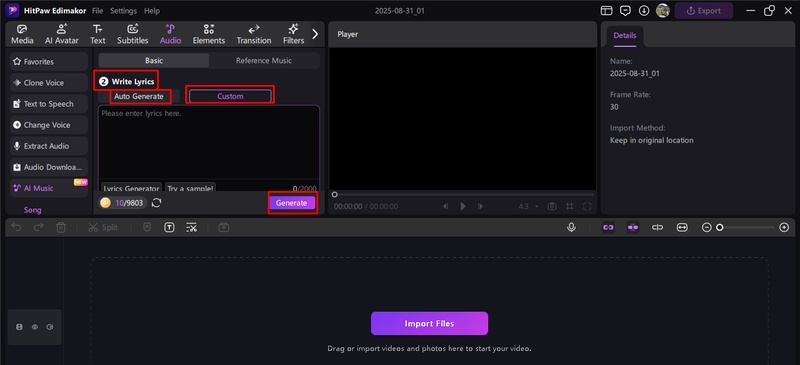Open the Filters panel
This screenshot has width=800, height=365.
[x=293, y=34]
